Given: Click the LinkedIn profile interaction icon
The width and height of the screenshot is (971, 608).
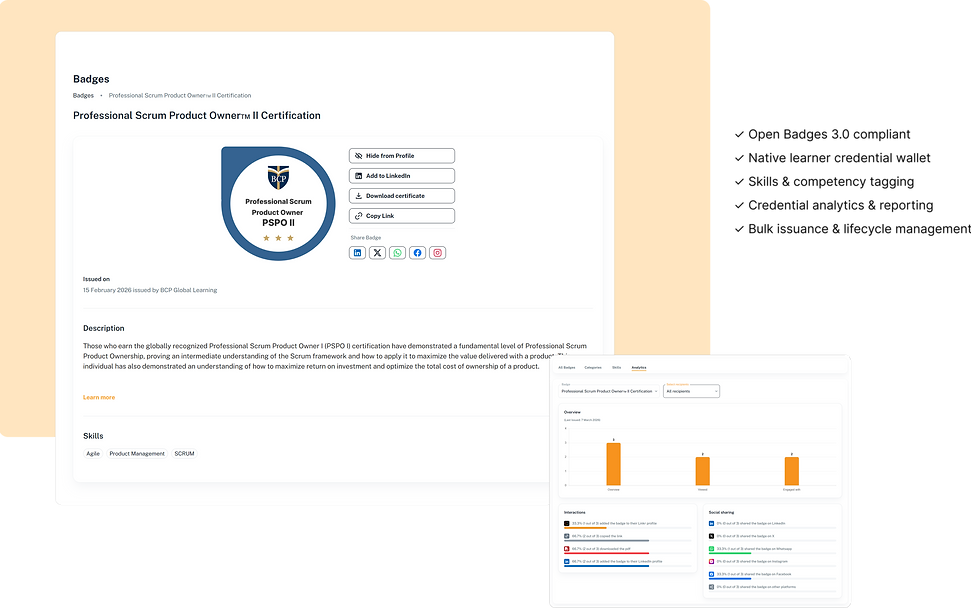Looking at the screenshot, I should coord(567,562).
